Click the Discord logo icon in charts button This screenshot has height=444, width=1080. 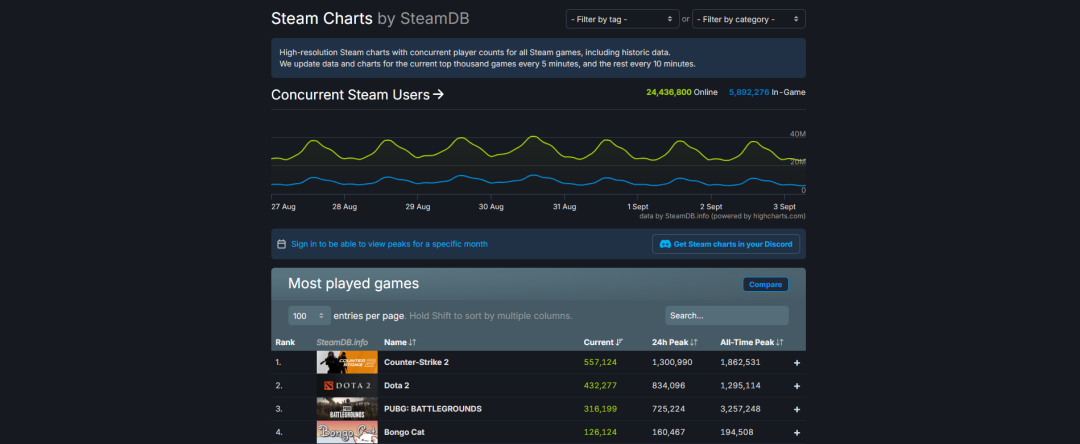pos(665,244)
